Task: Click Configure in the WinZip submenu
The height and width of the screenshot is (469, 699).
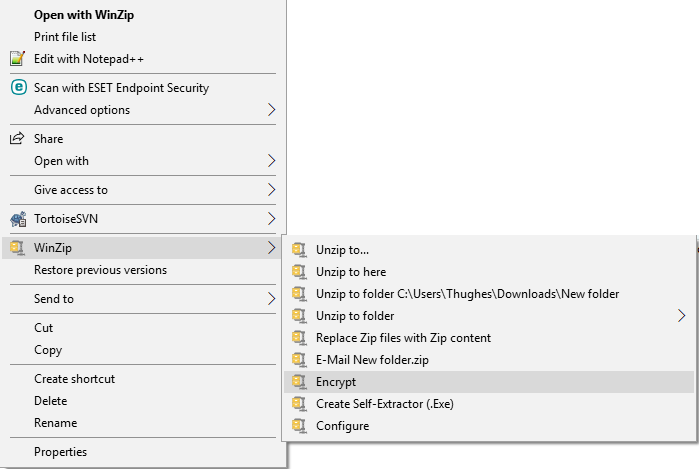Action: pos(342,426)
